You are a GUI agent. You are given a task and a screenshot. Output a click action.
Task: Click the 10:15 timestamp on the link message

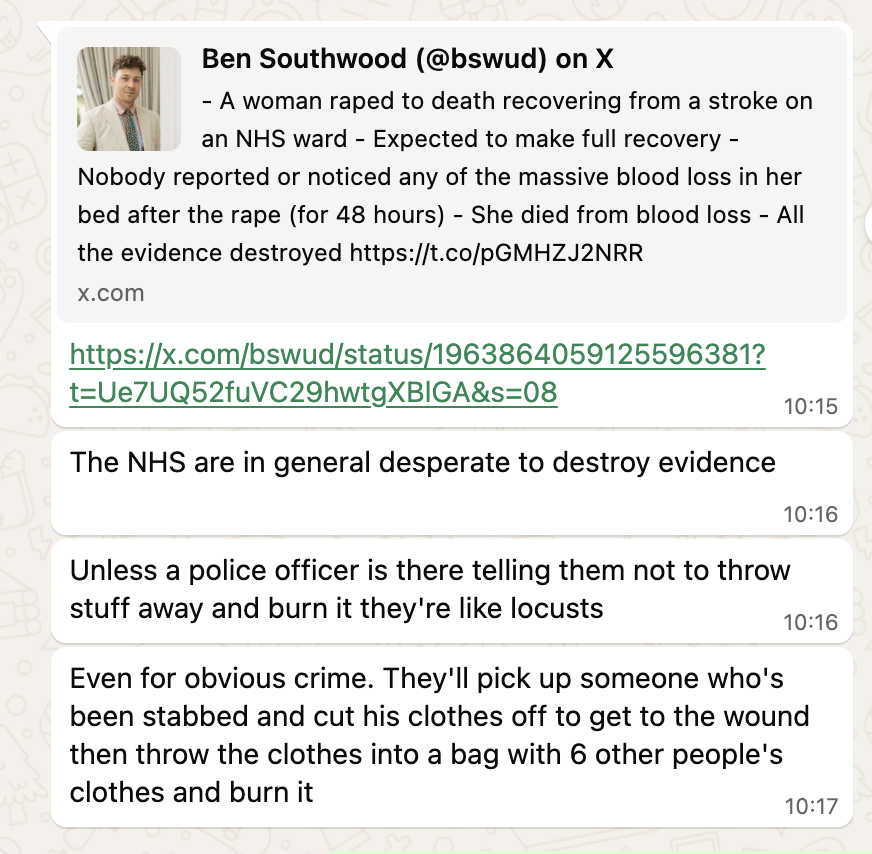810,406
